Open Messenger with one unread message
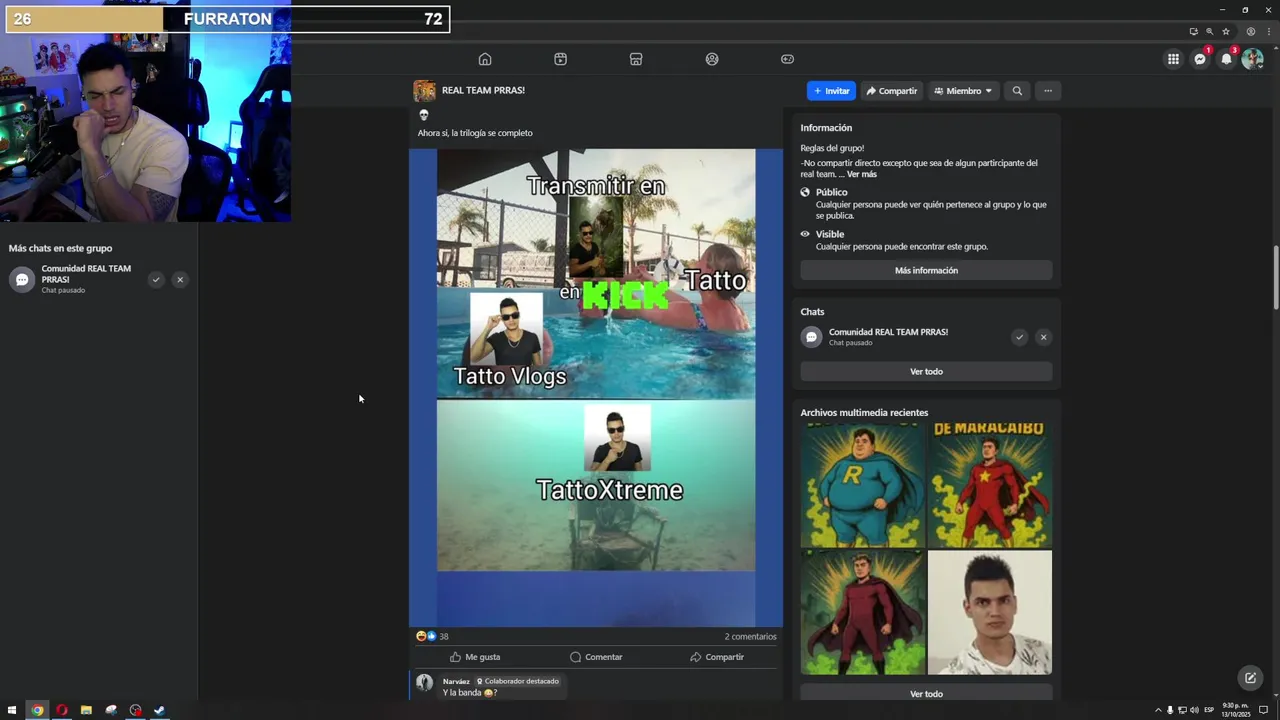The image size is (1280, 720). click(1200, 59)
